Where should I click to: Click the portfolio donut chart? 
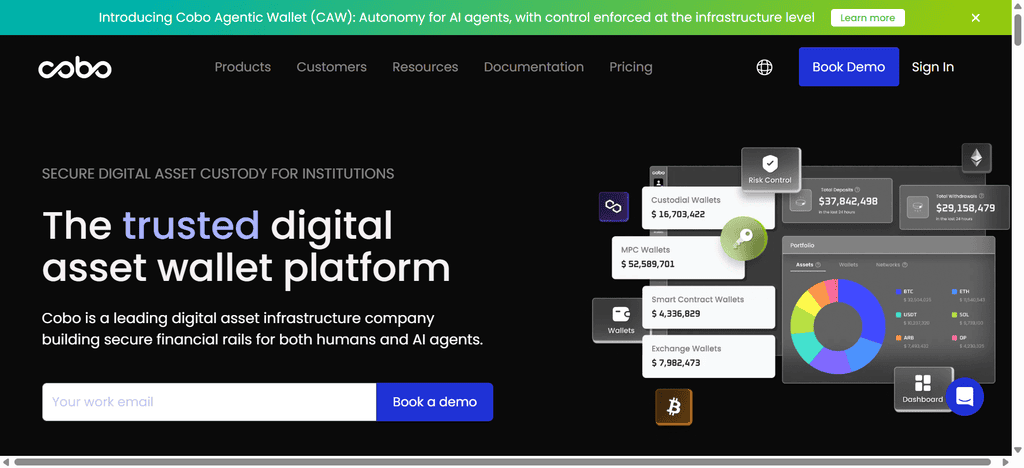(837, 326)
